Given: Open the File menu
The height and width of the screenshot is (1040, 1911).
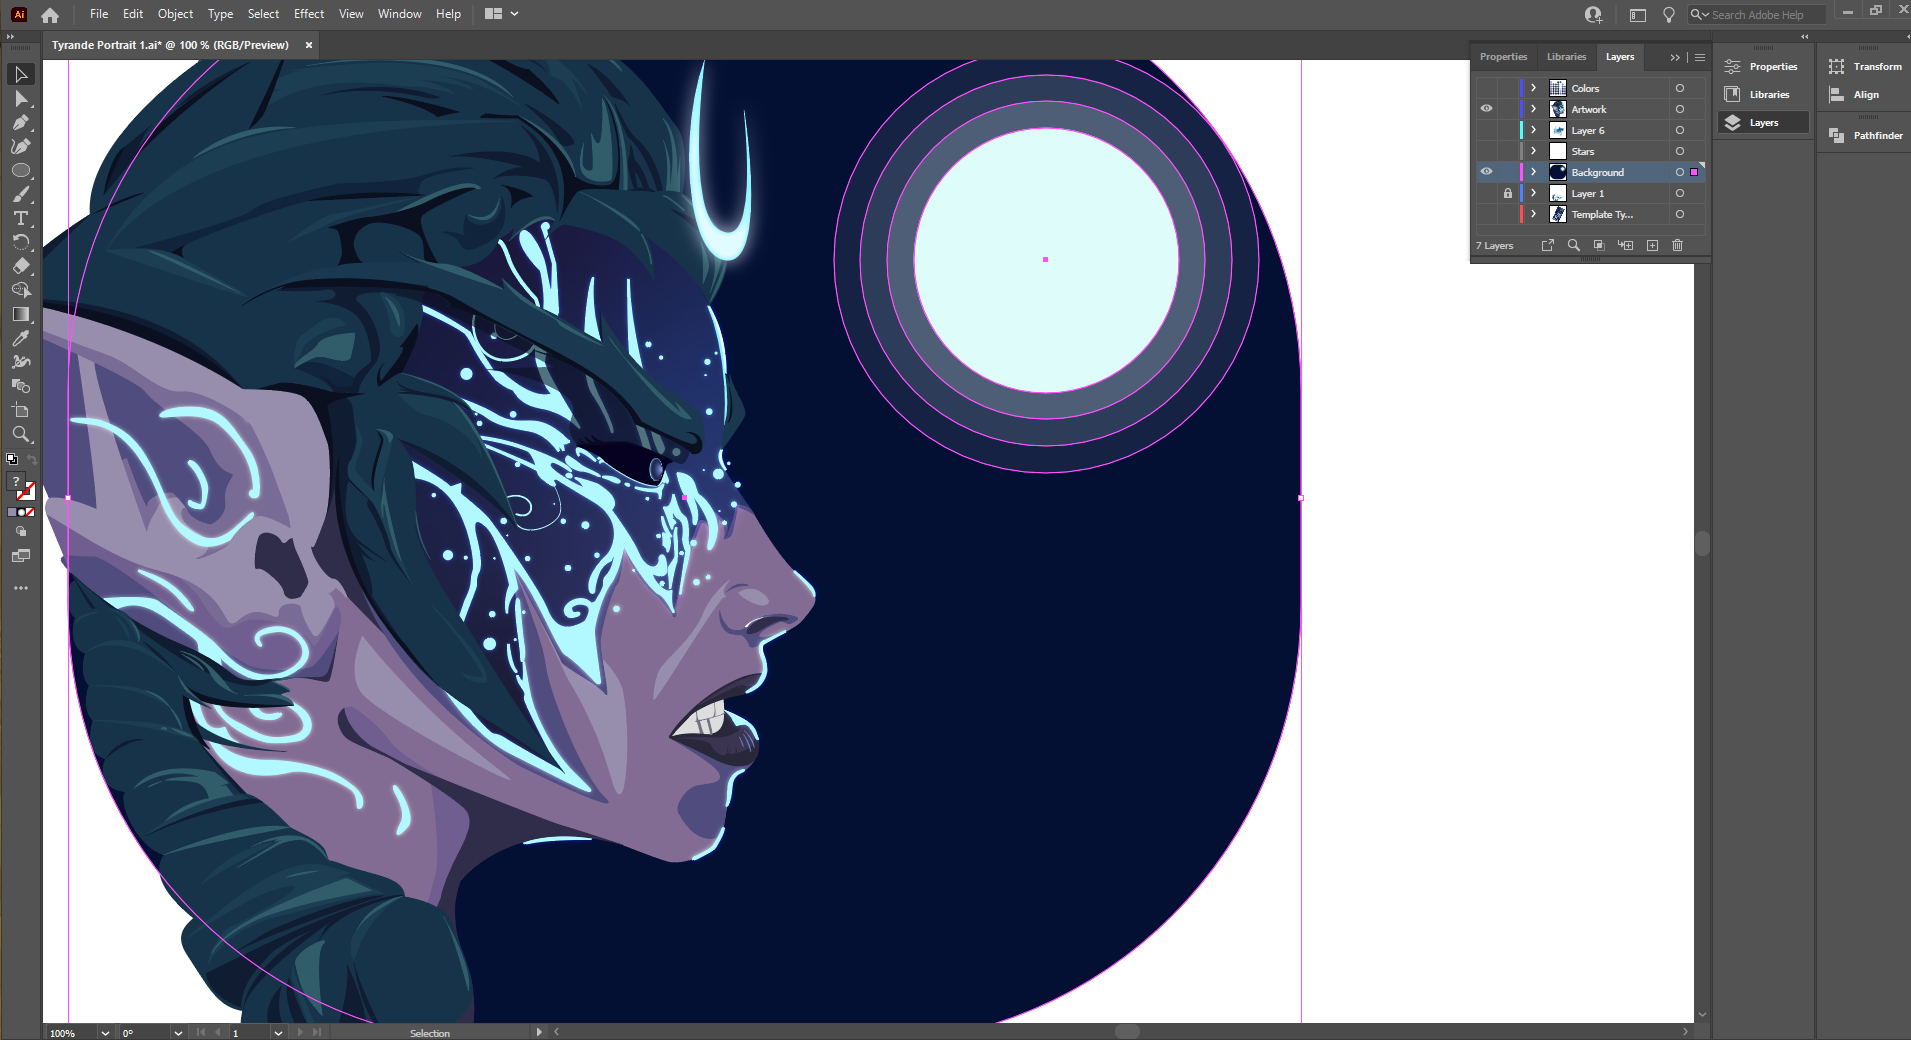Looking at the screenshot, I should (98, 14).
